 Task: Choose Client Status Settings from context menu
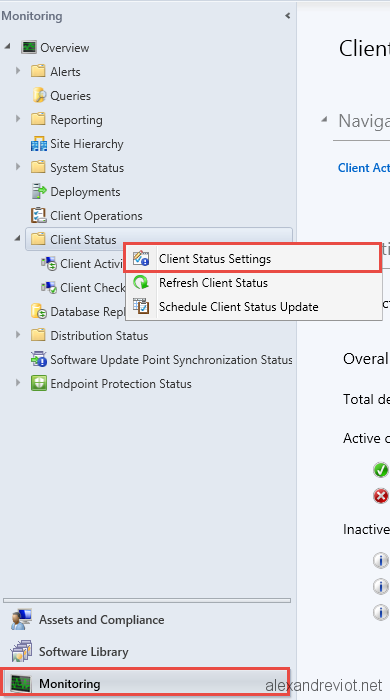point(253,258)
